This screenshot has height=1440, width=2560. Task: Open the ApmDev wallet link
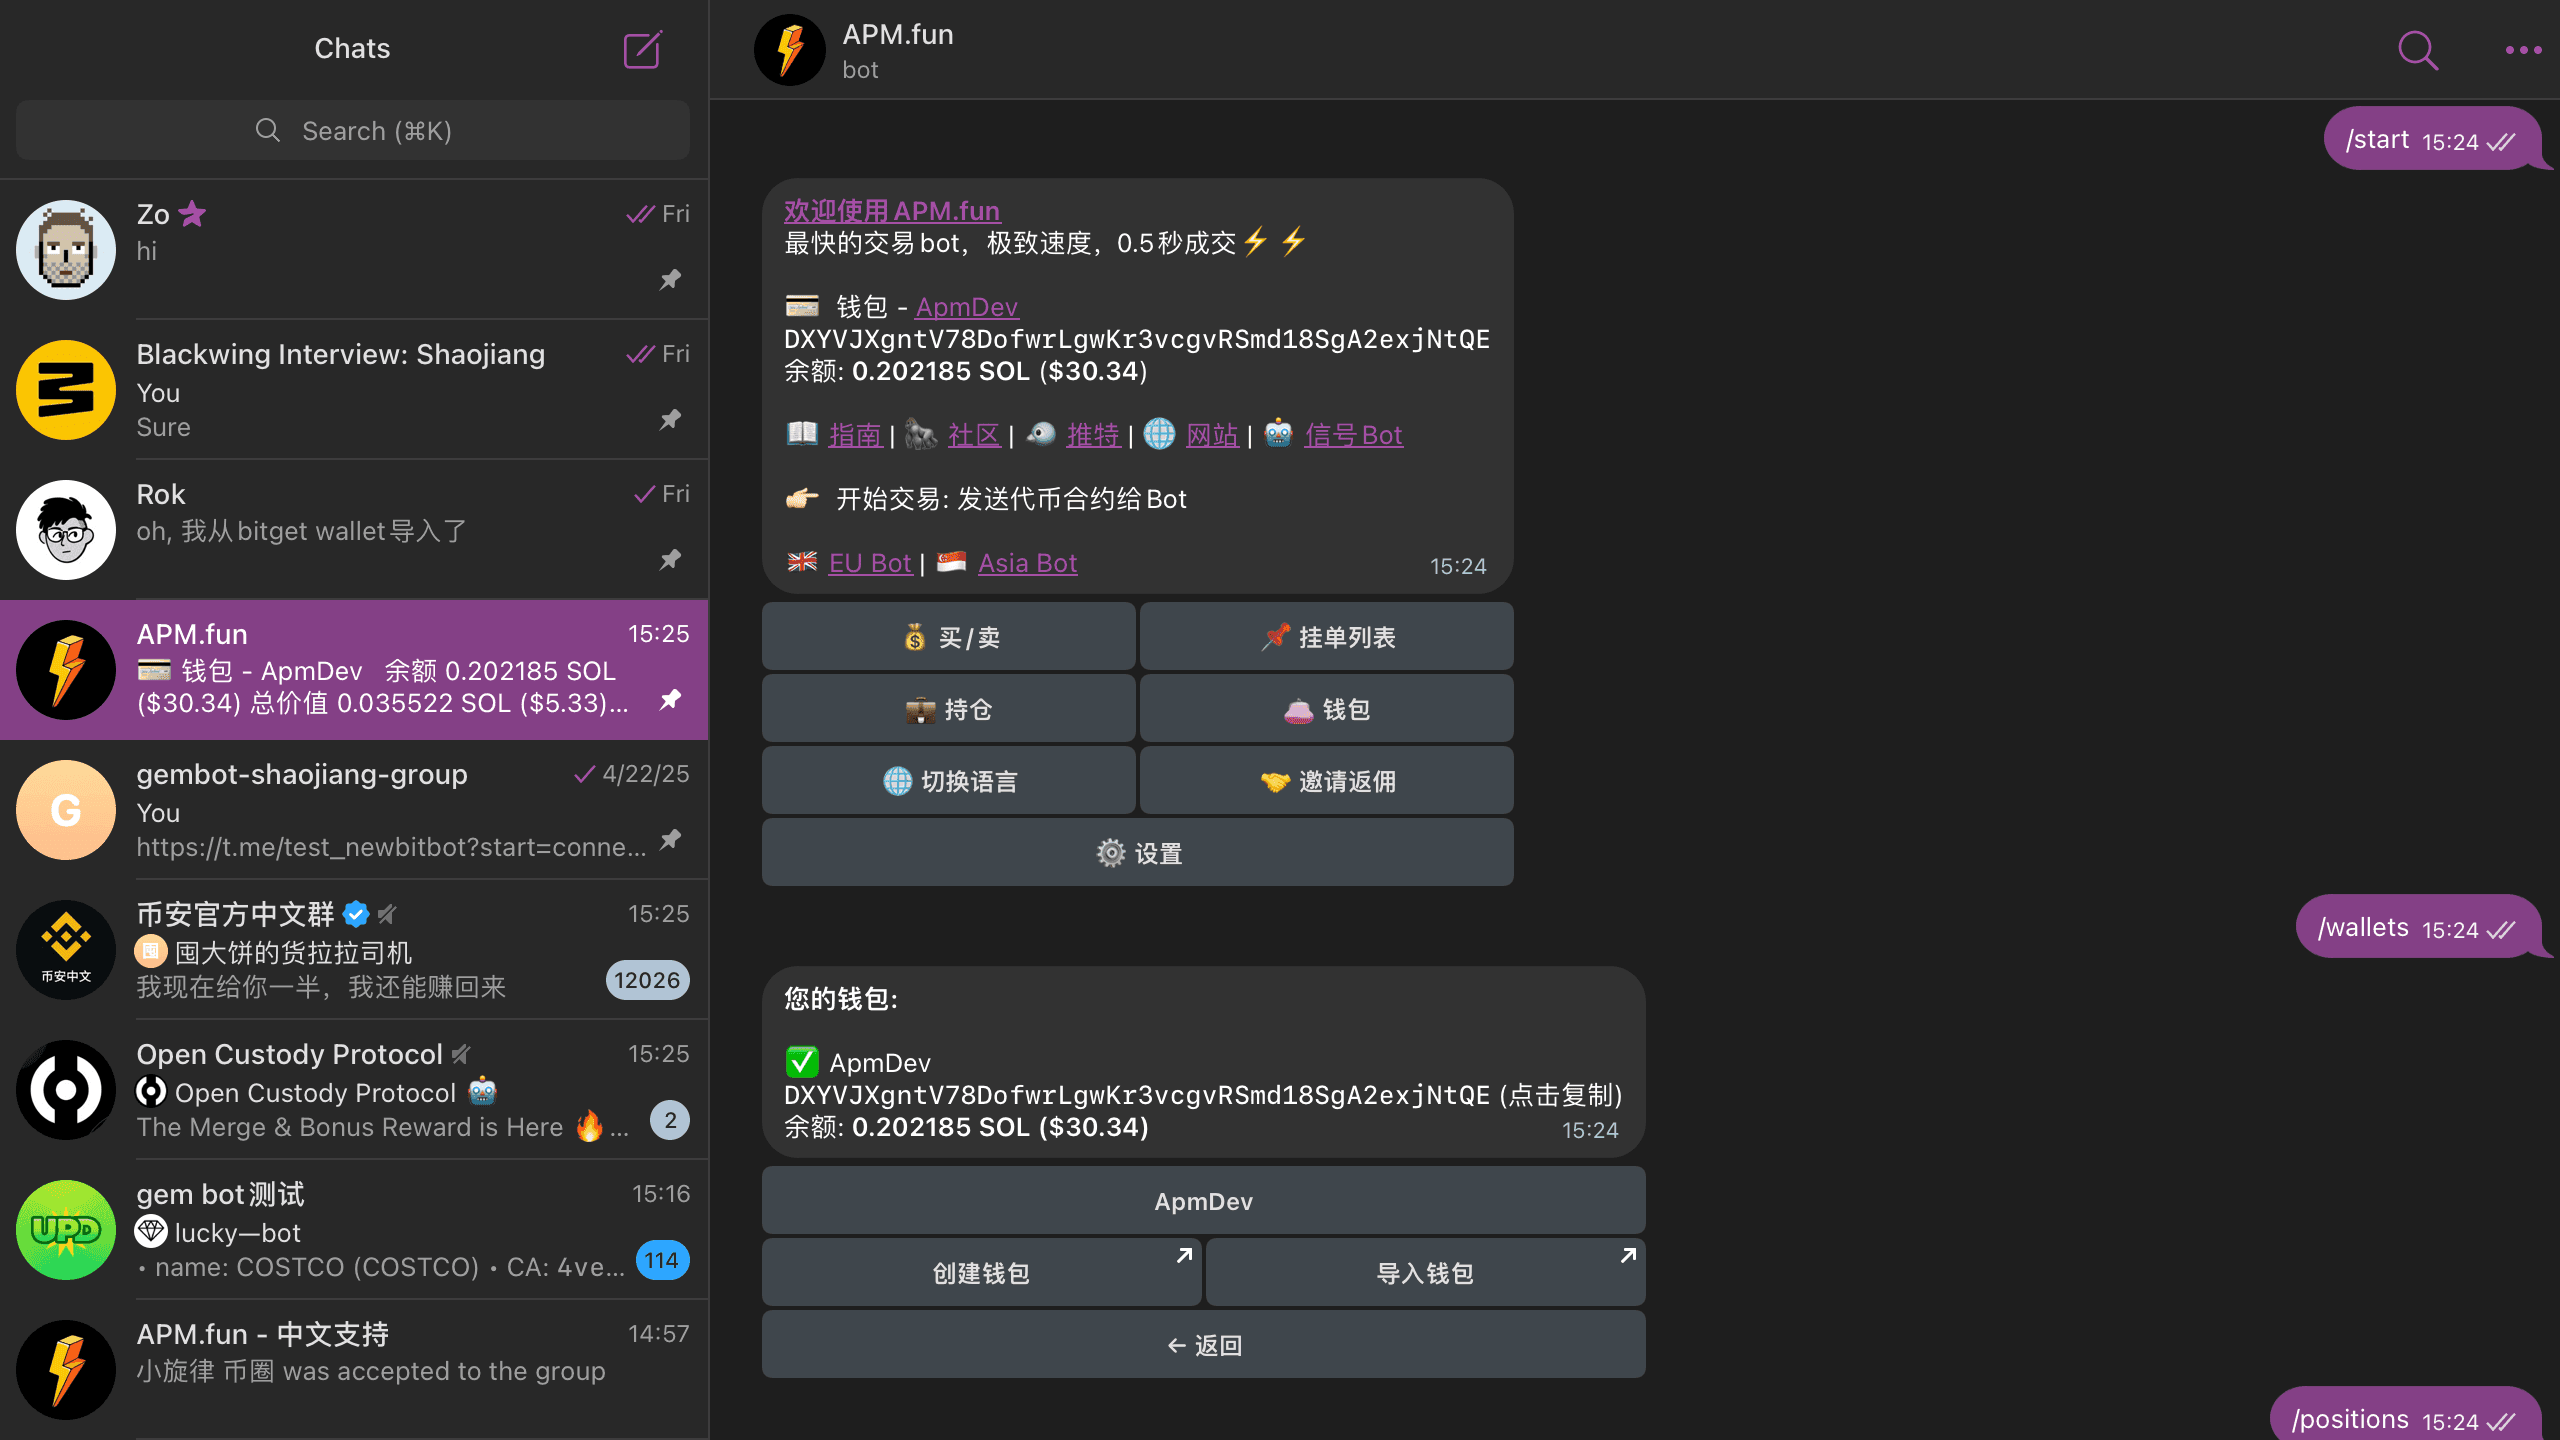point(967,306)
